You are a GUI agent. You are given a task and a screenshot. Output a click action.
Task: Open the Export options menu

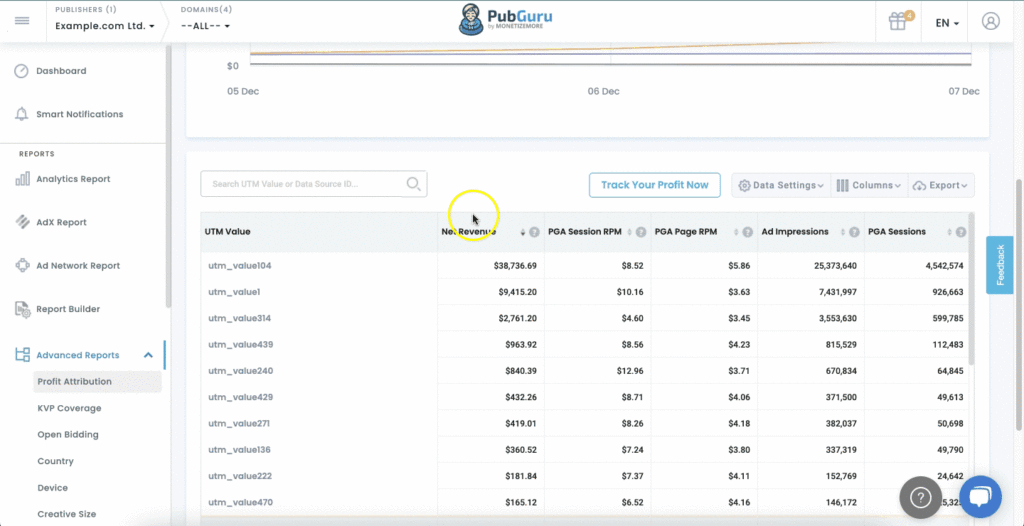click(941, 185)
